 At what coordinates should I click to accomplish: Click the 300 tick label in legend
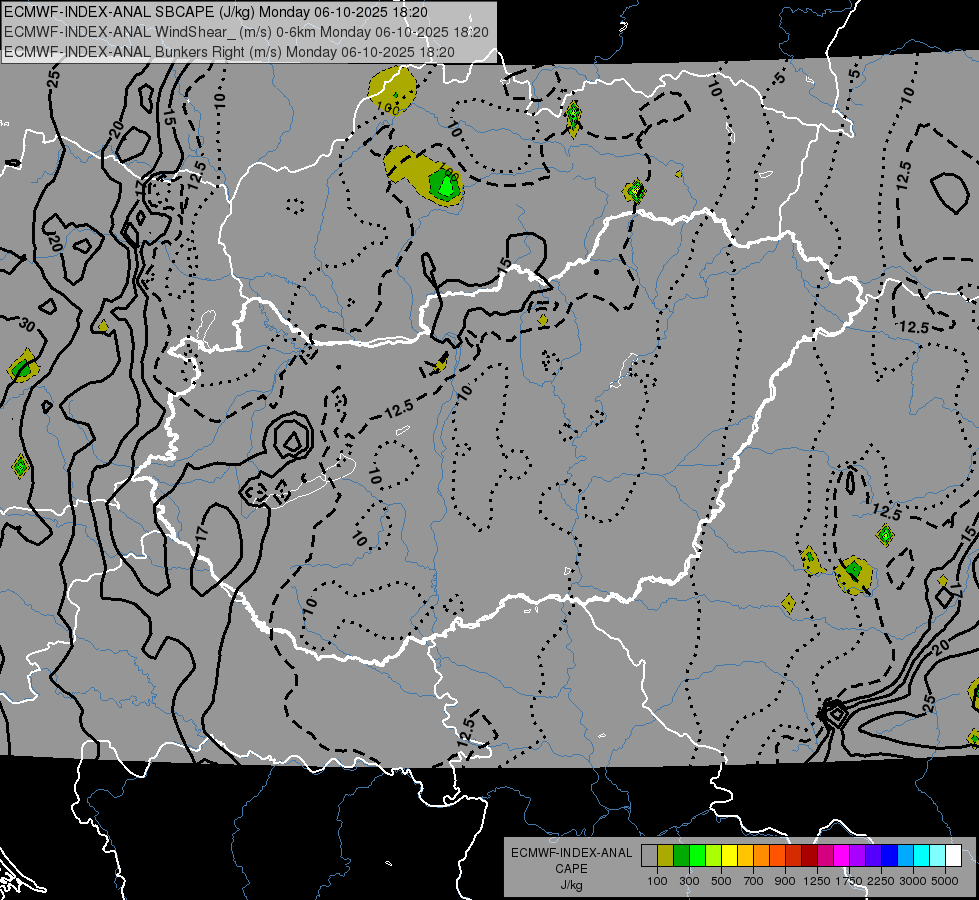point(689,881)
